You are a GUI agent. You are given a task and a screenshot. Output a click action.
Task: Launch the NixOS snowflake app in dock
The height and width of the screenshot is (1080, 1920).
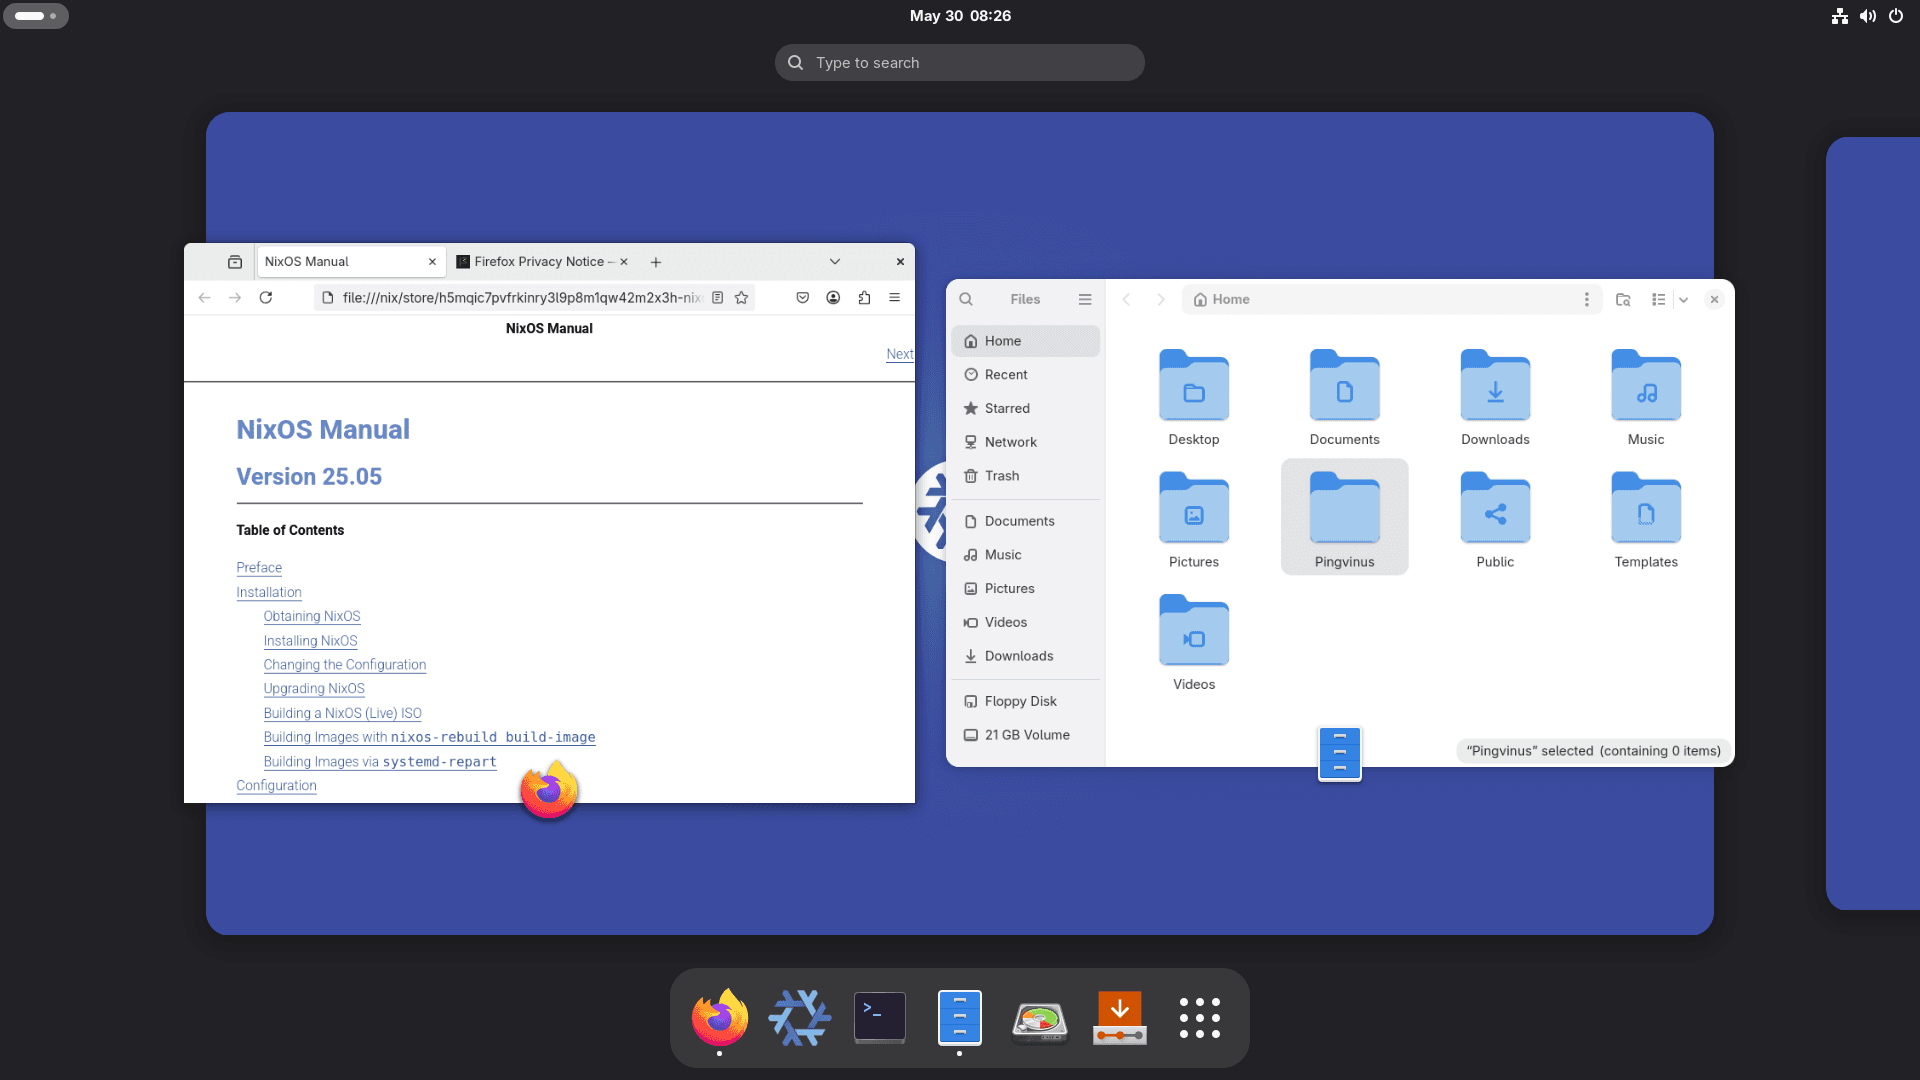click(x=799, y=1017)
